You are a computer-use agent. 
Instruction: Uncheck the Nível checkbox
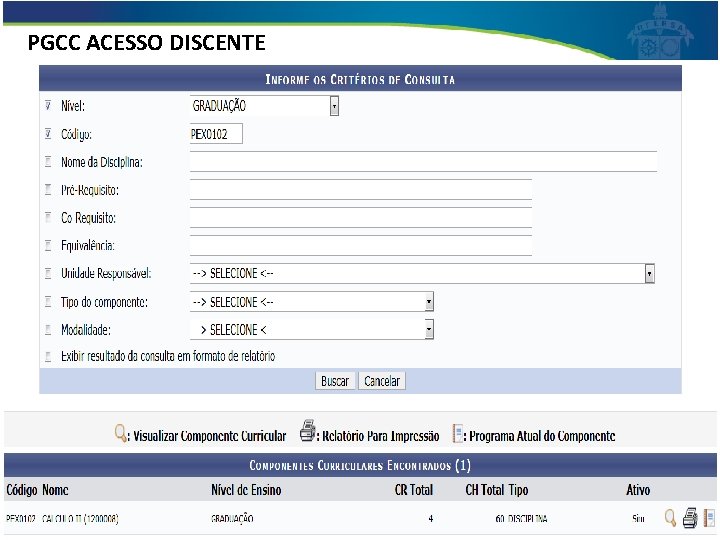[48, 106]
